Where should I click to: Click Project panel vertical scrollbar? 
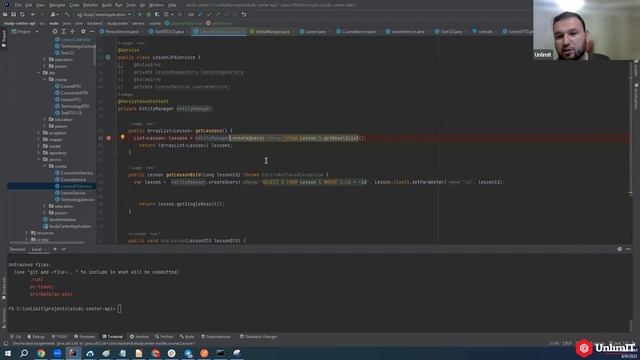pos(95,55)
